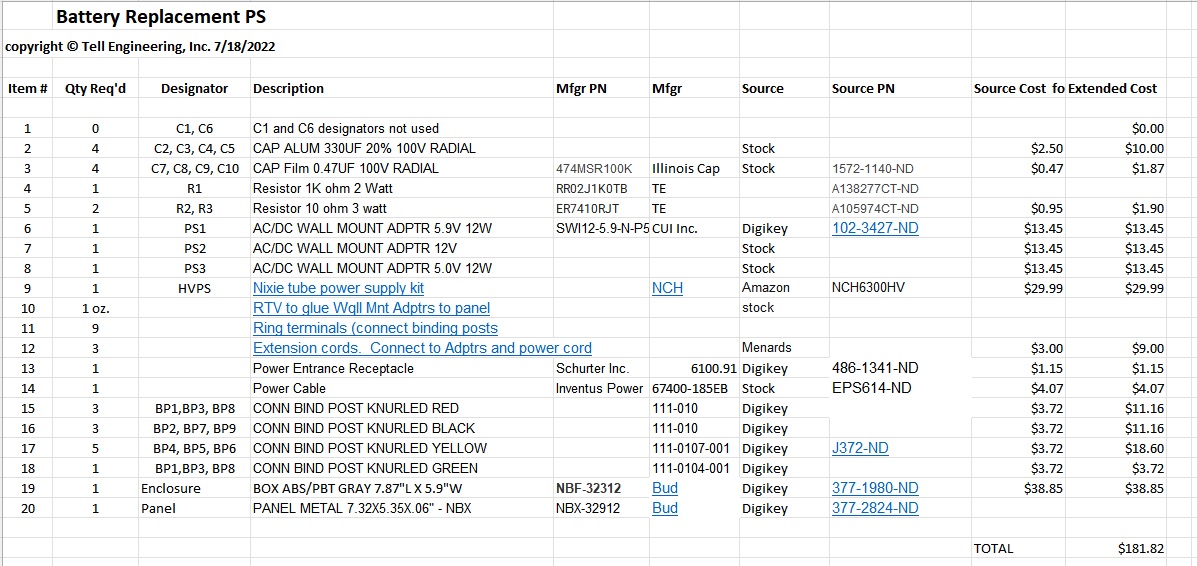Open the 377-2824-ND source link

(874, 508)
